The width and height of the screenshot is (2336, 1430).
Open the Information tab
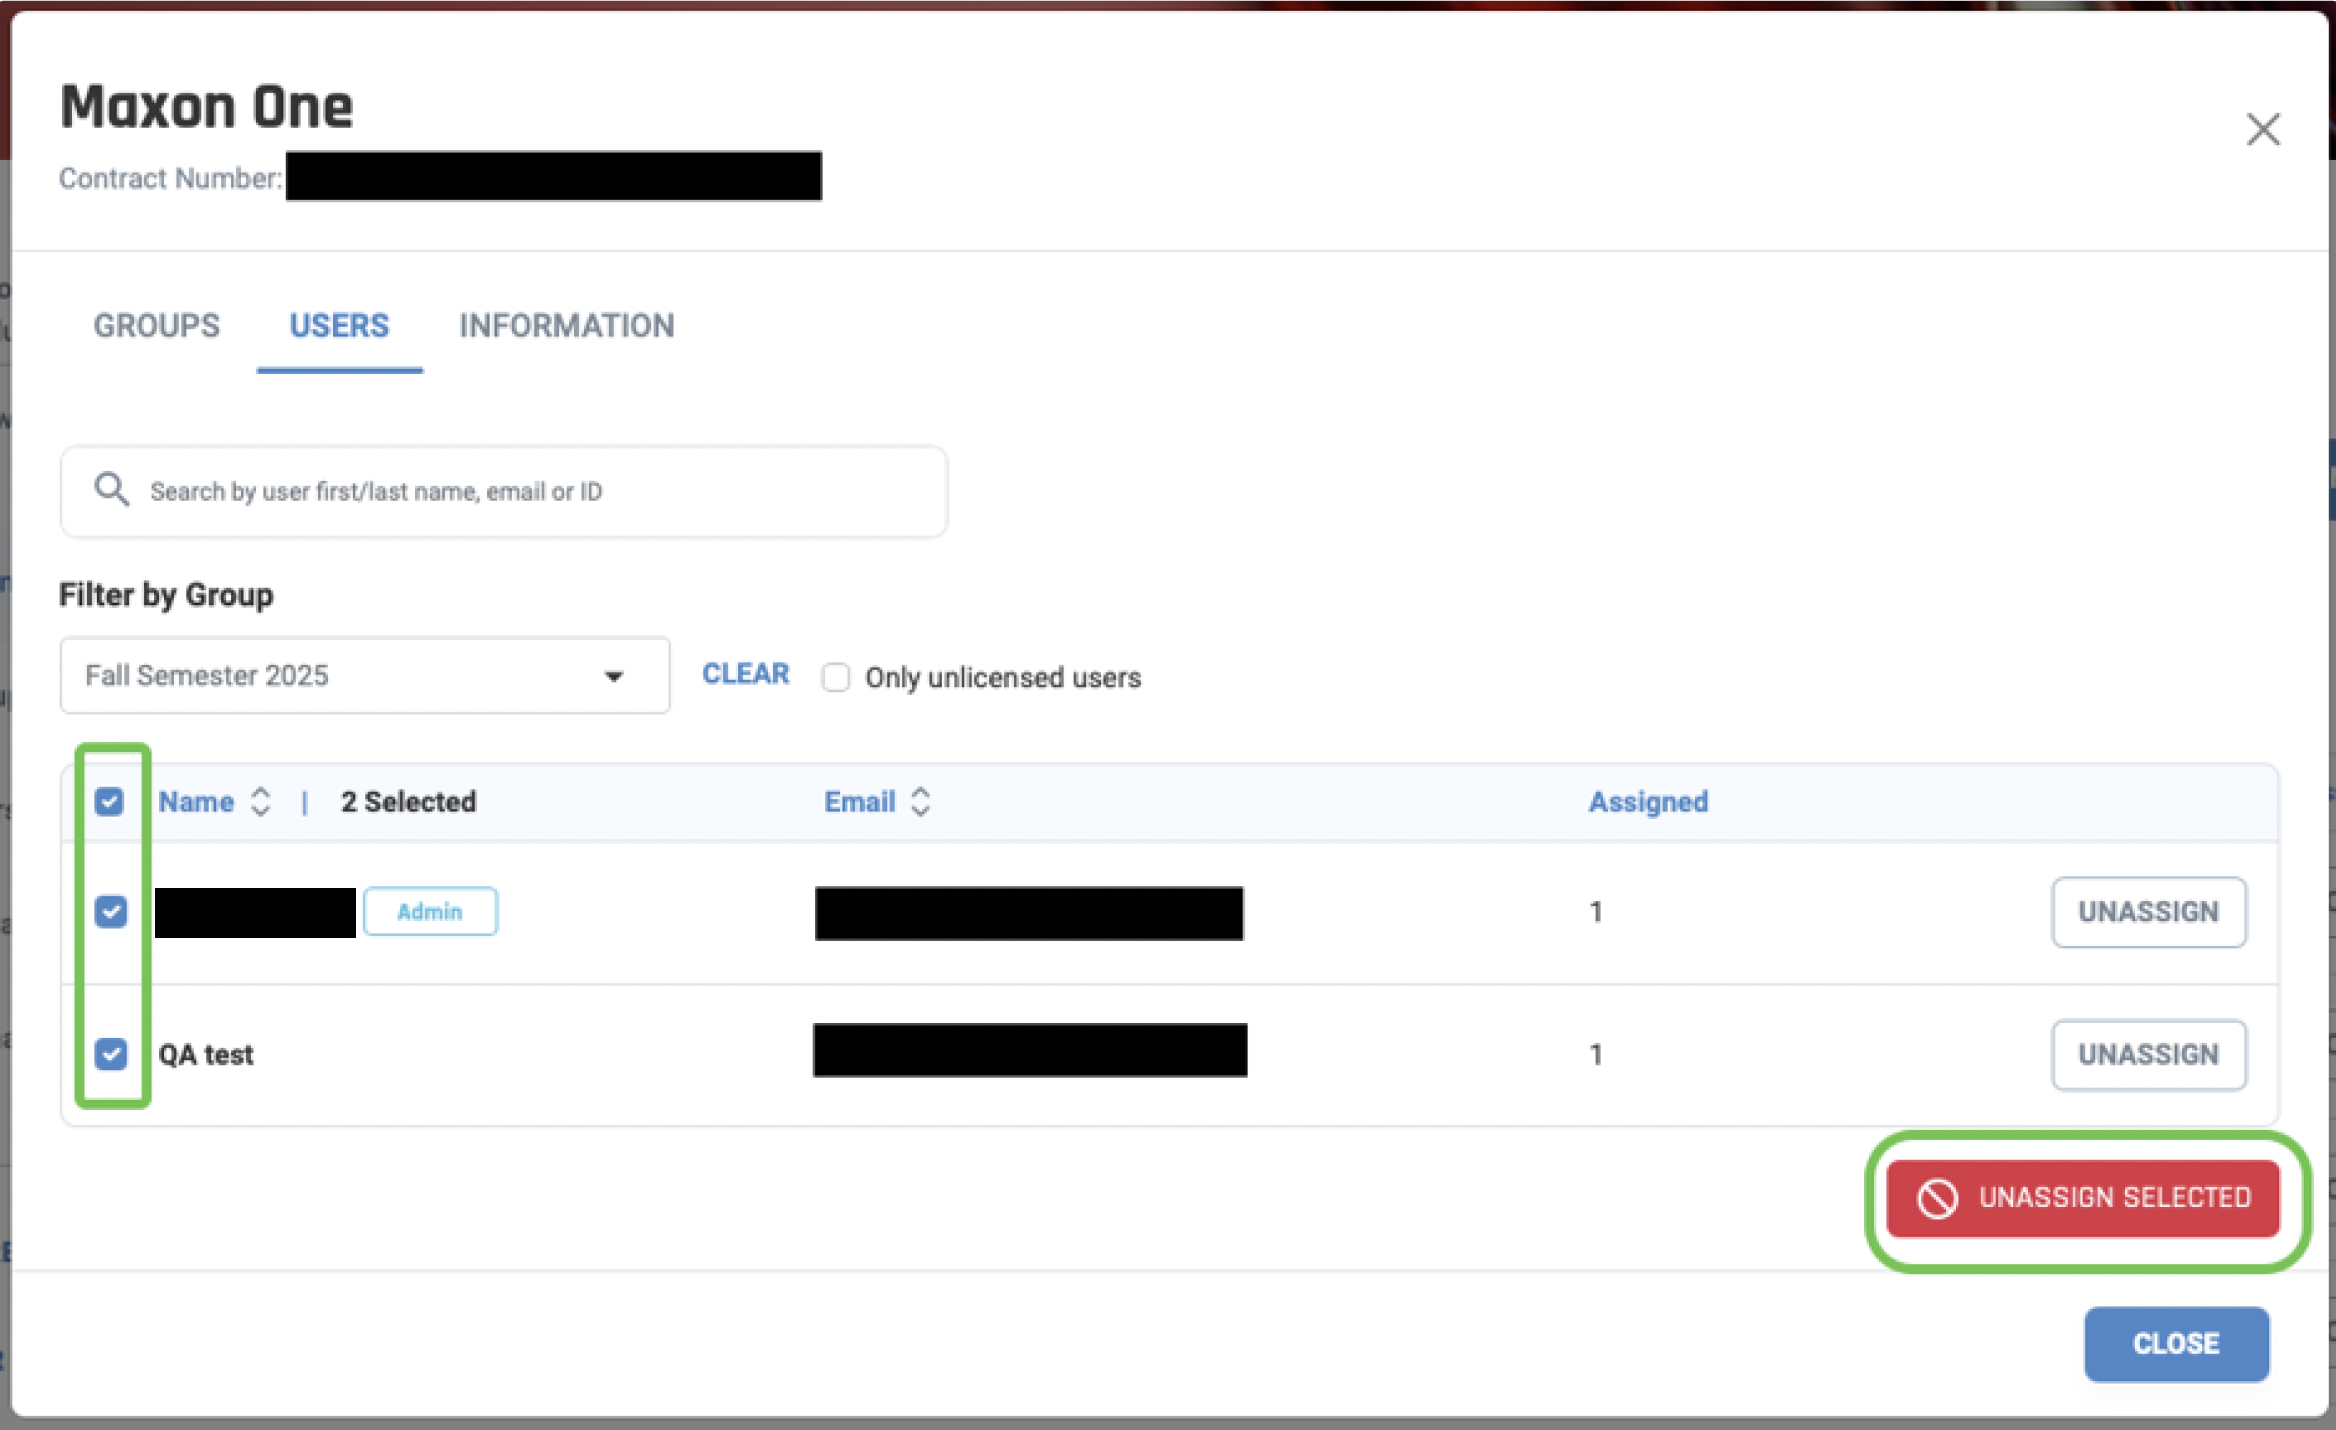[566, 326]
